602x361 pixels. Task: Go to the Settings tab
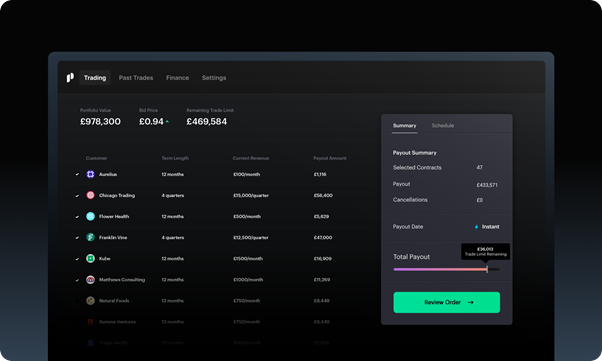[x=214, y=78]
